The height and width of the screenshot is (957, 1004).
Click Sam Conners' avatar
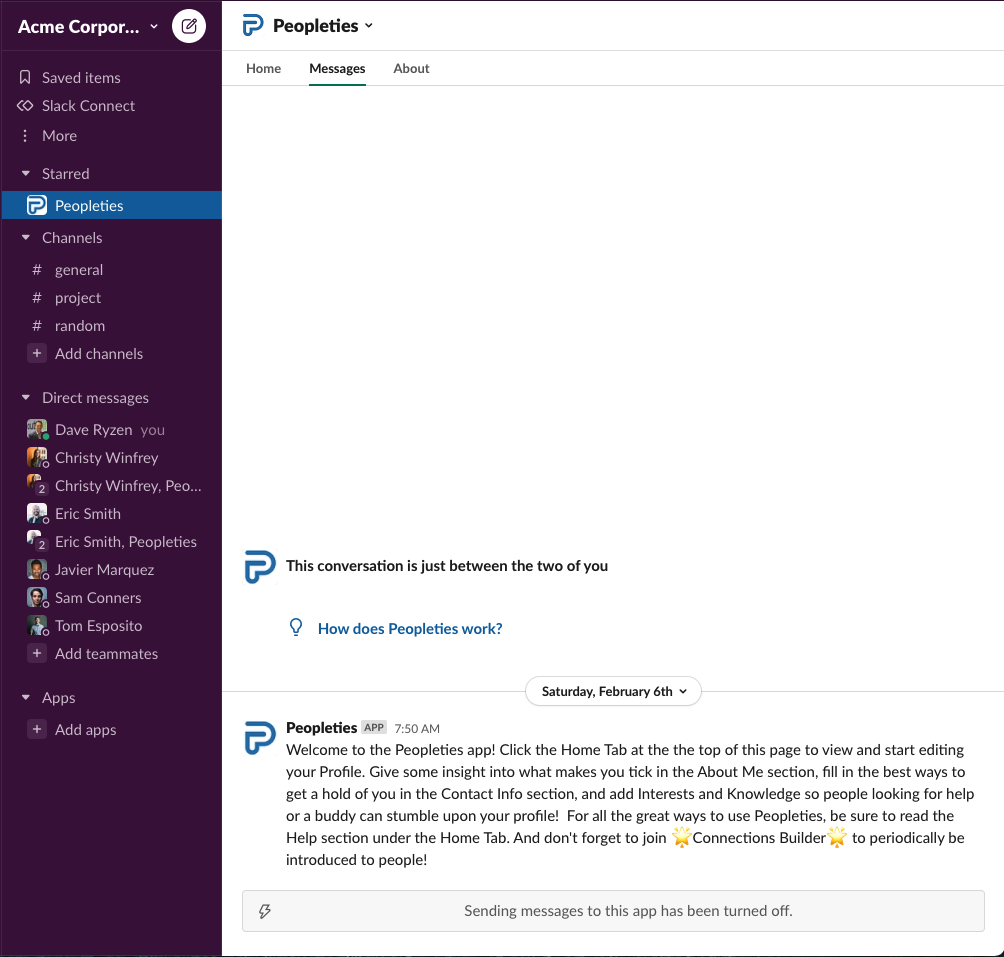click(x=37, y=598)
